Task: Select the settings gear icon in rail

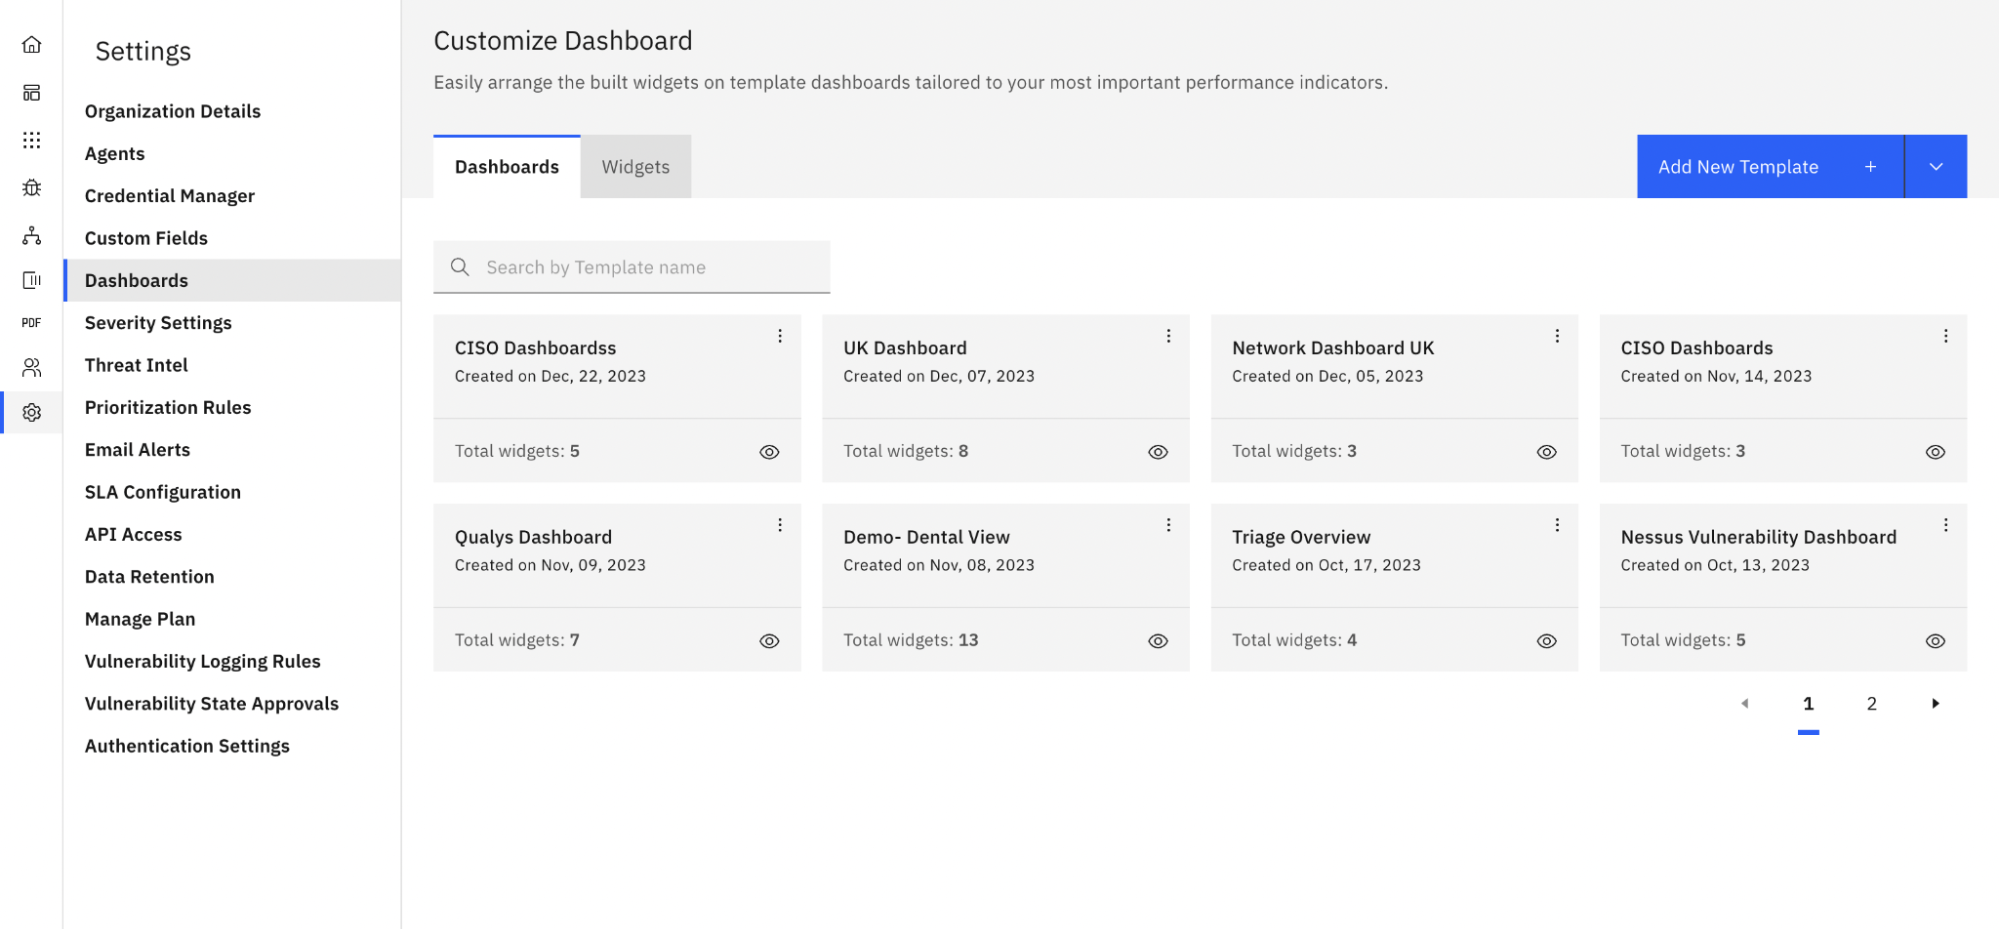Action: pyautogui.click(x=32, y=413)
